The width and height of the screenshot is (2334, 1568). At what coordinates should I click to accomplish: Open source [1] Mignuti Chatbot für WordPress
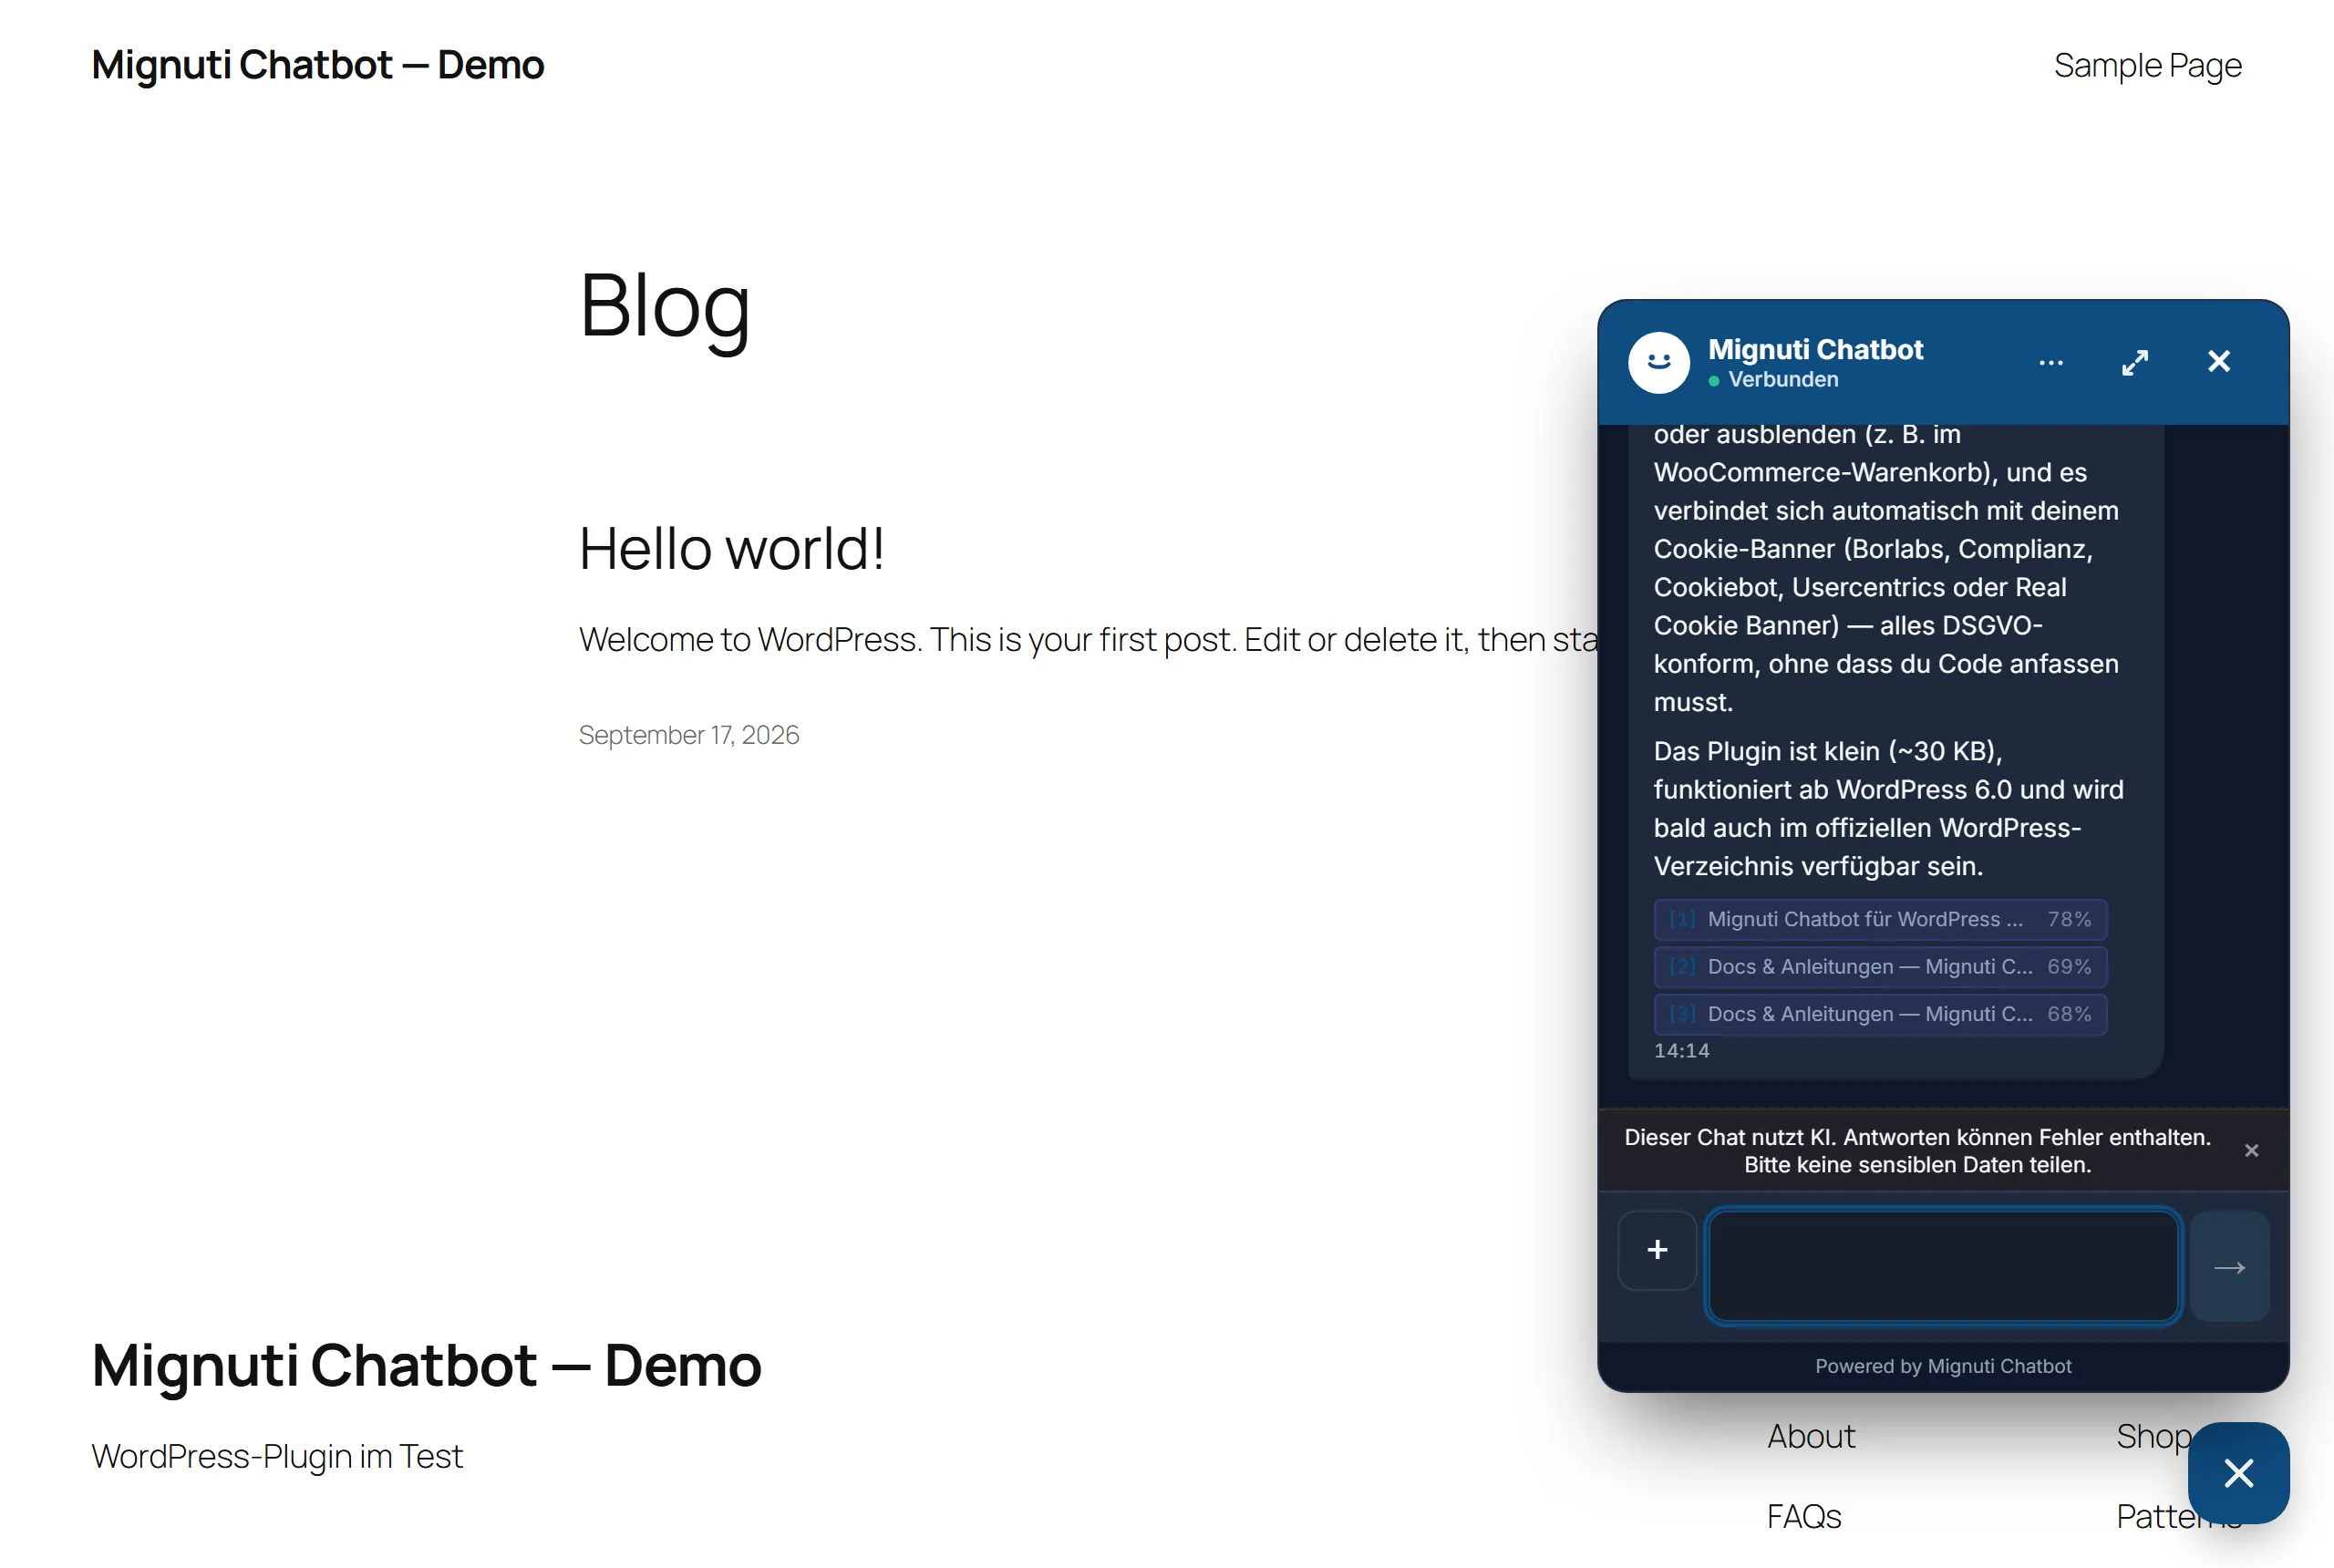1880,919
